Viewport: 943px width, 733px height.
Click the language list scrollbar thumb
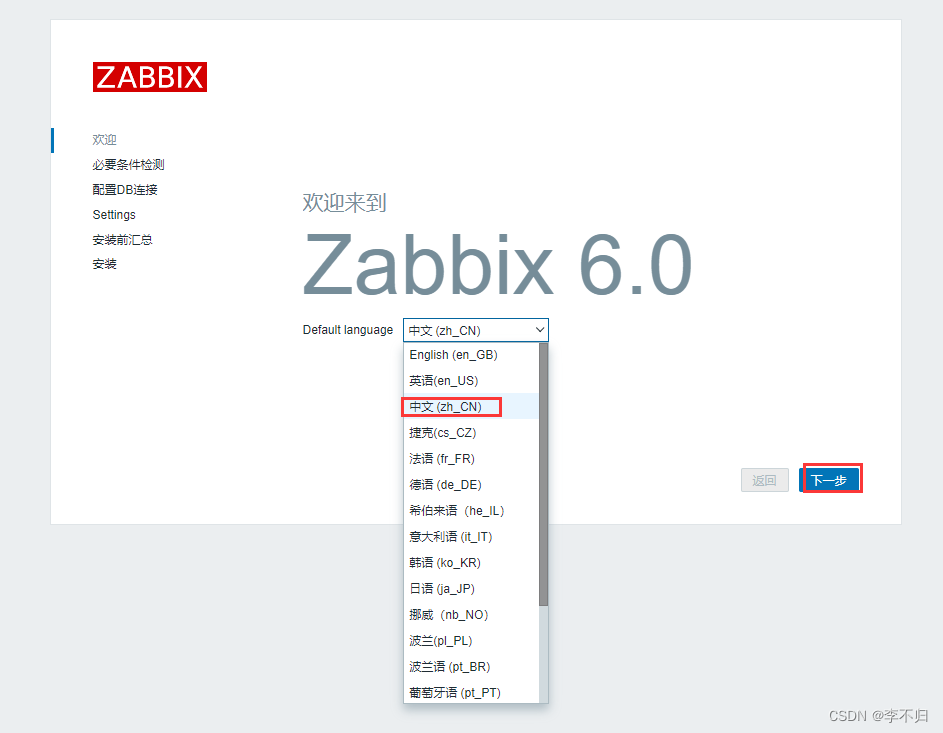[544, 474]
